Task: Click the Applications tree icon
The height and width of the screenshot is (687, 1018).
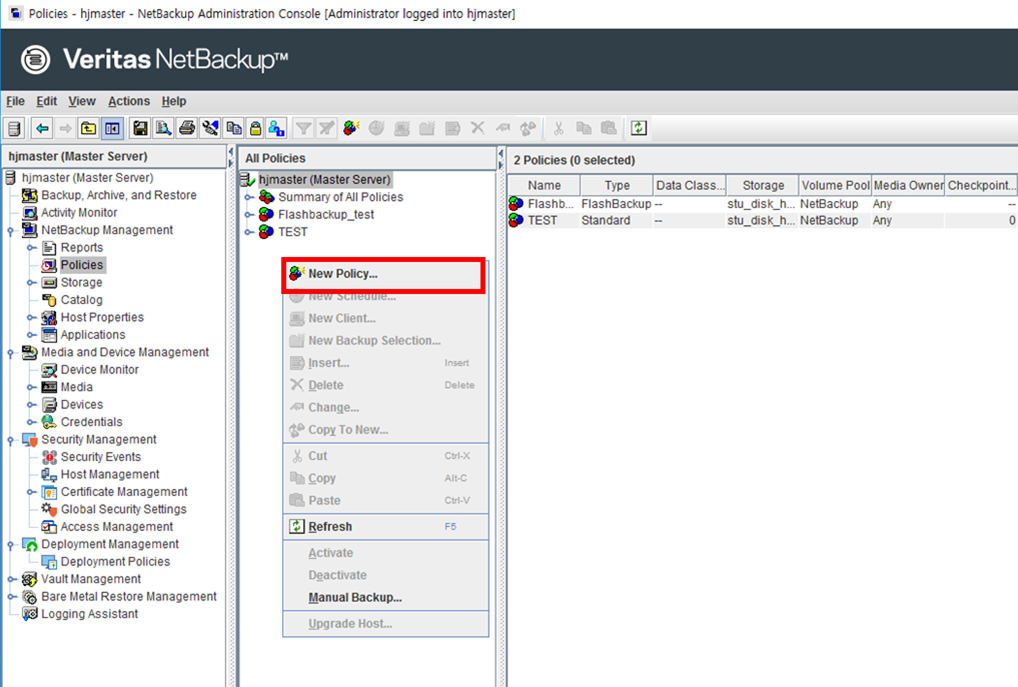Action: (x=49, y=335)
